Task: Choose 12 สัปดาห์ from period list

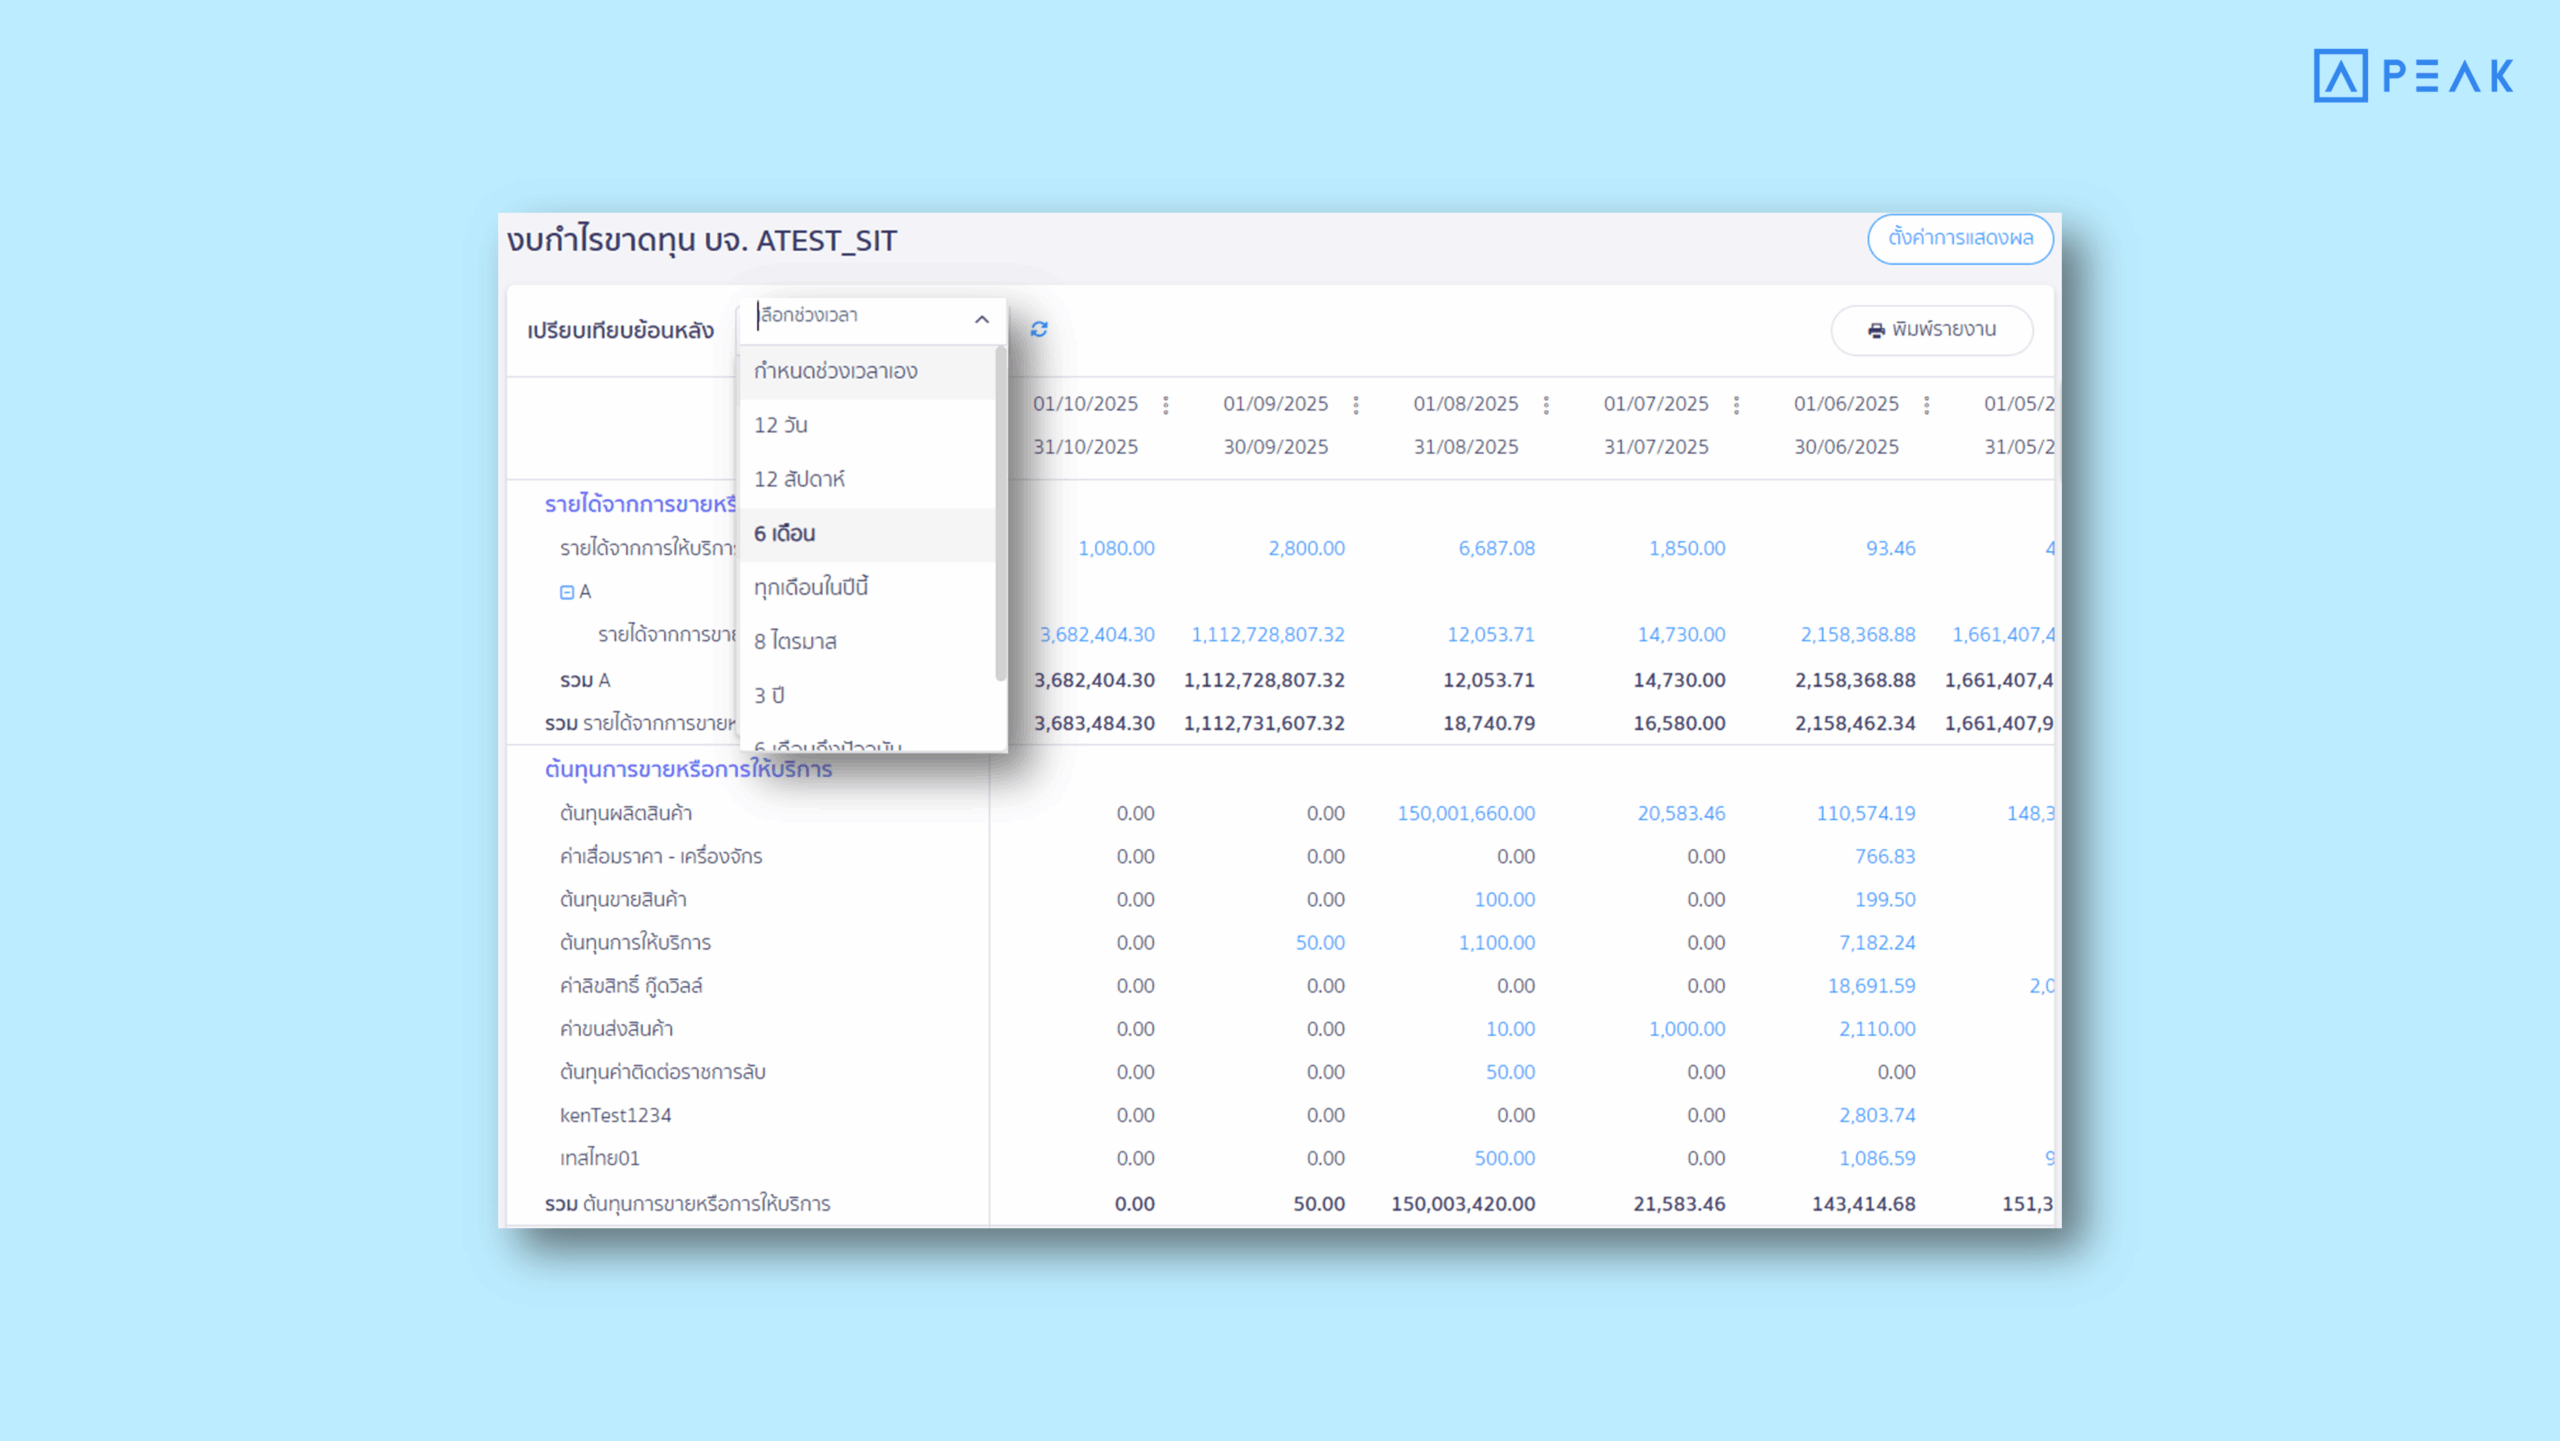Action: pos(799,479)
